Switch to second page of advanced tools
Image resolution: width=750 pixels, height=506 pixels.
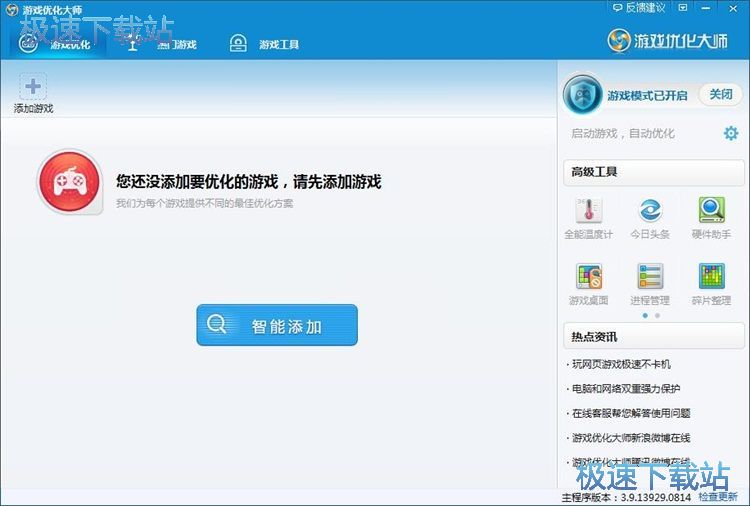coord(657,316)
